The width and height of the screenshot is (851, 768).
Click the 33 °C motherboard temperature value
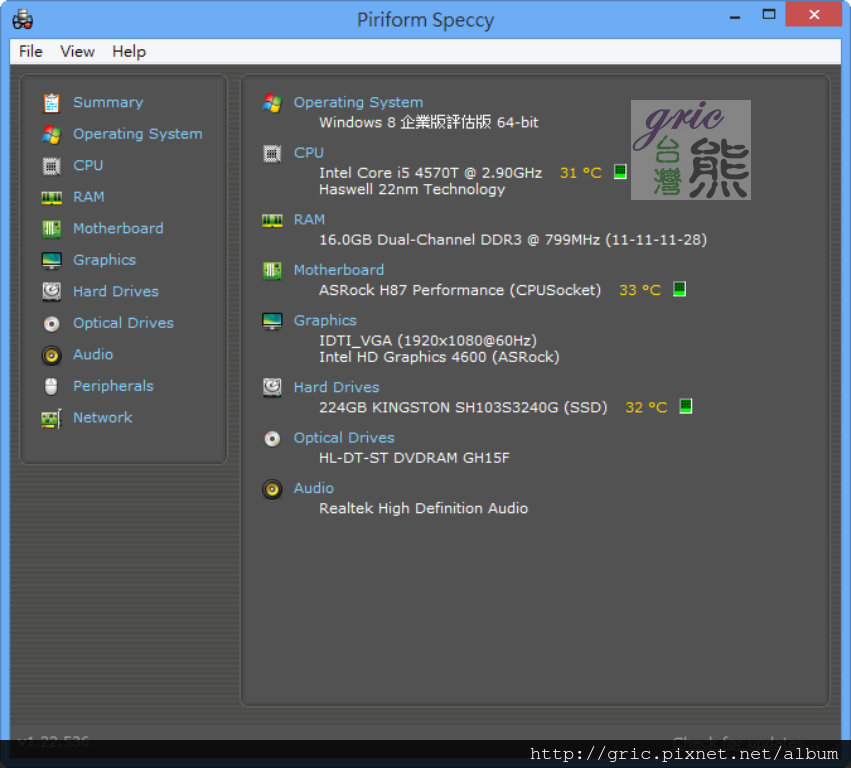point(640,290)
